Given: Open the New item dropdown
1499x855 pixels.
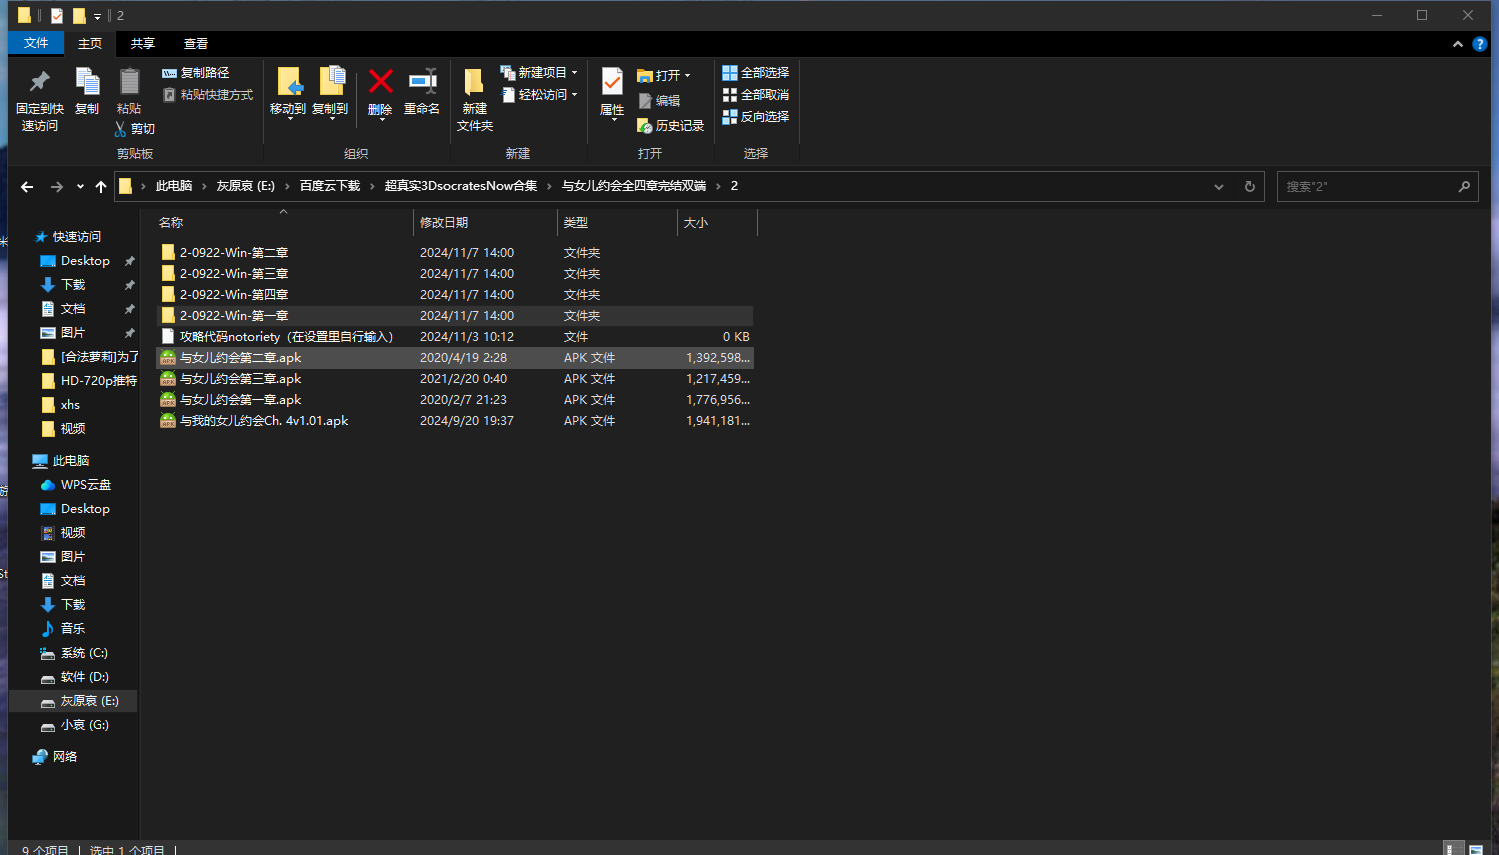Looking at the screenshot, I should pos(539,73).
